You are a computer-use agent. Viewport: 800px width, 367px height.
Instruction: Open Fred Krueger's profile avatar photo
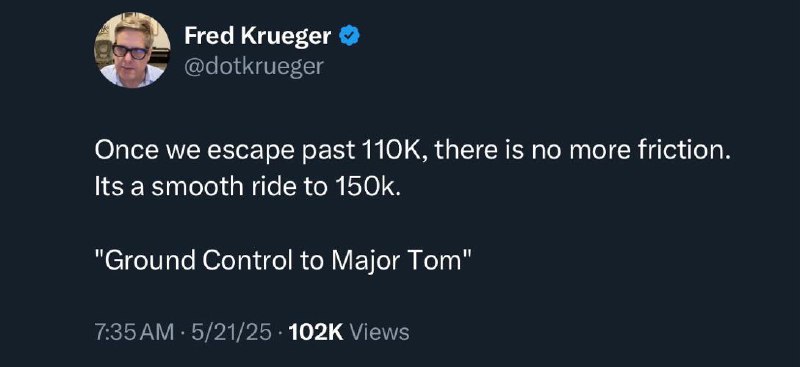pos(132,50)
